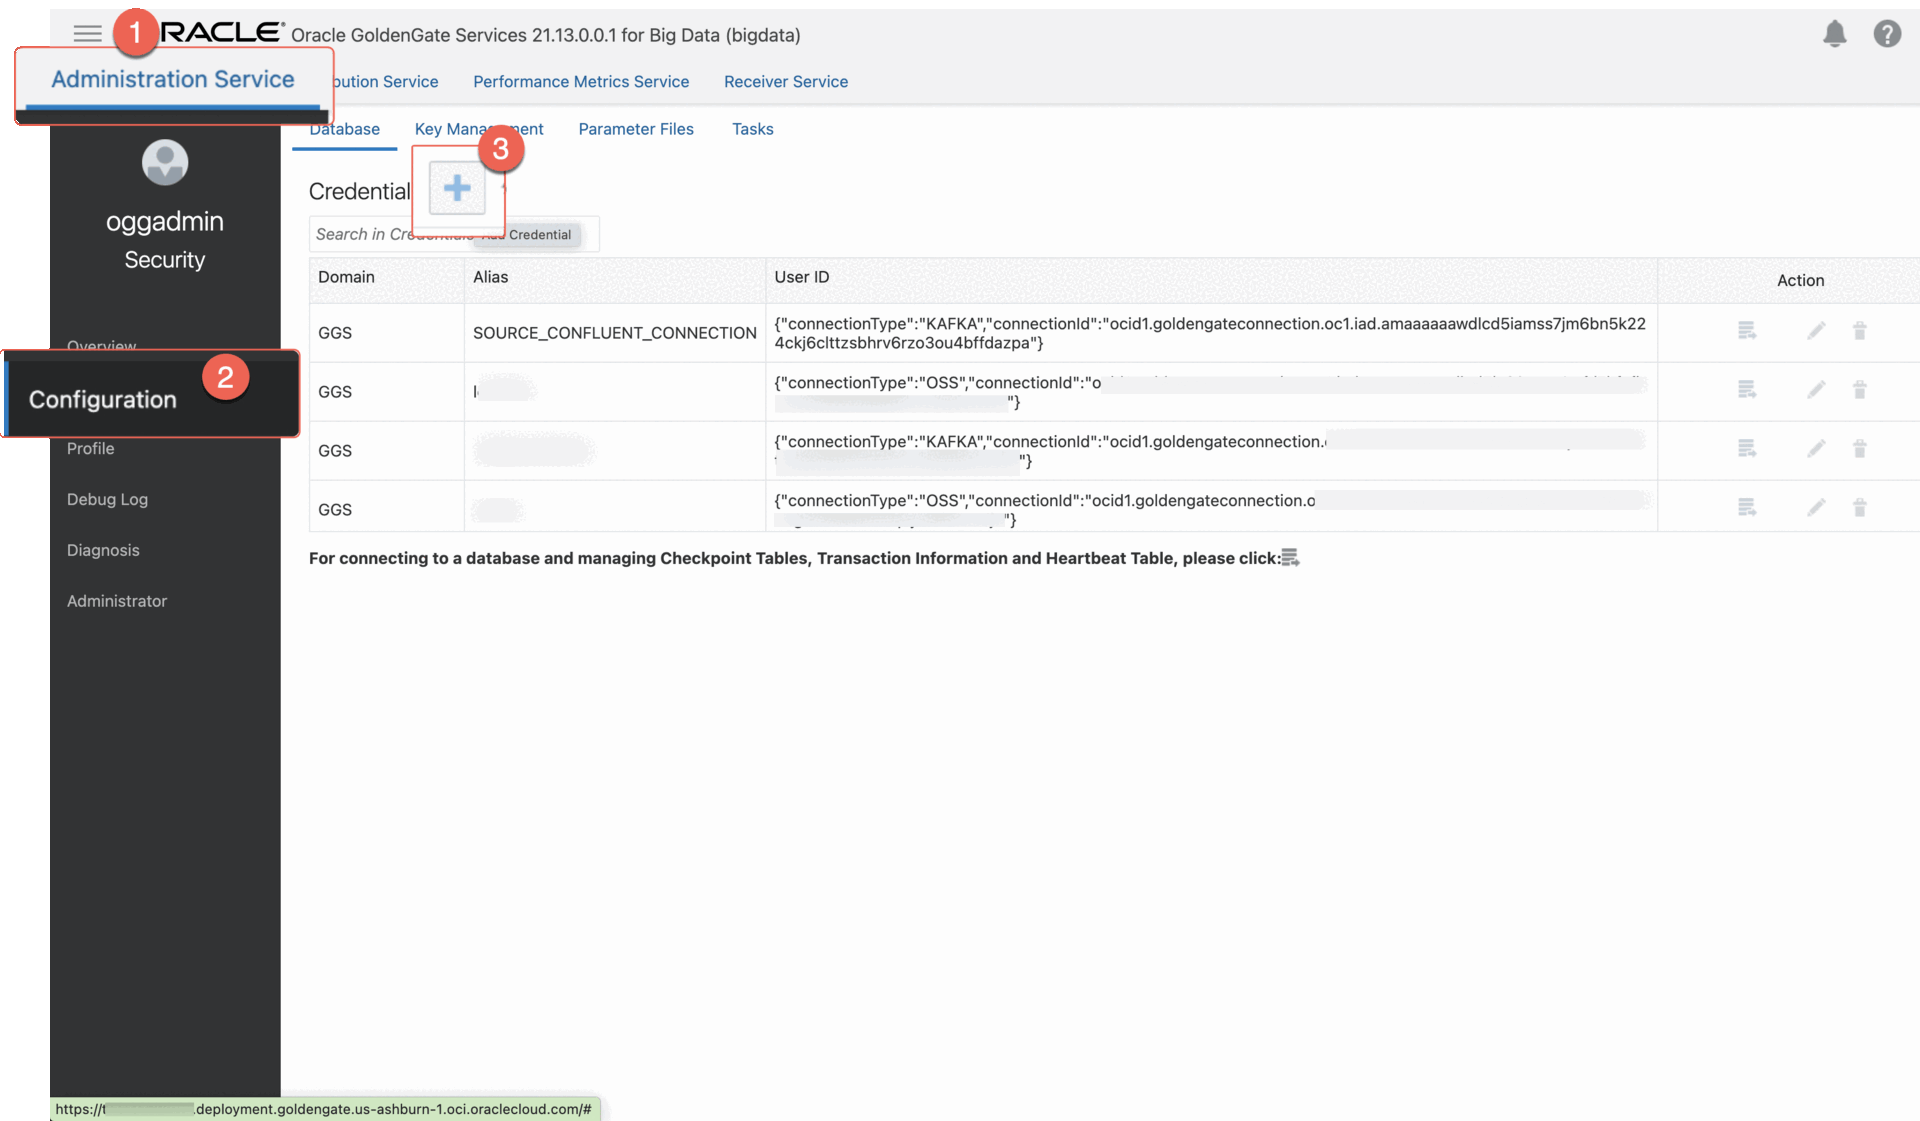Viewport: 1920px width, 1121px height.
Task: Open Administrator sidebar item
Action: 117,601
